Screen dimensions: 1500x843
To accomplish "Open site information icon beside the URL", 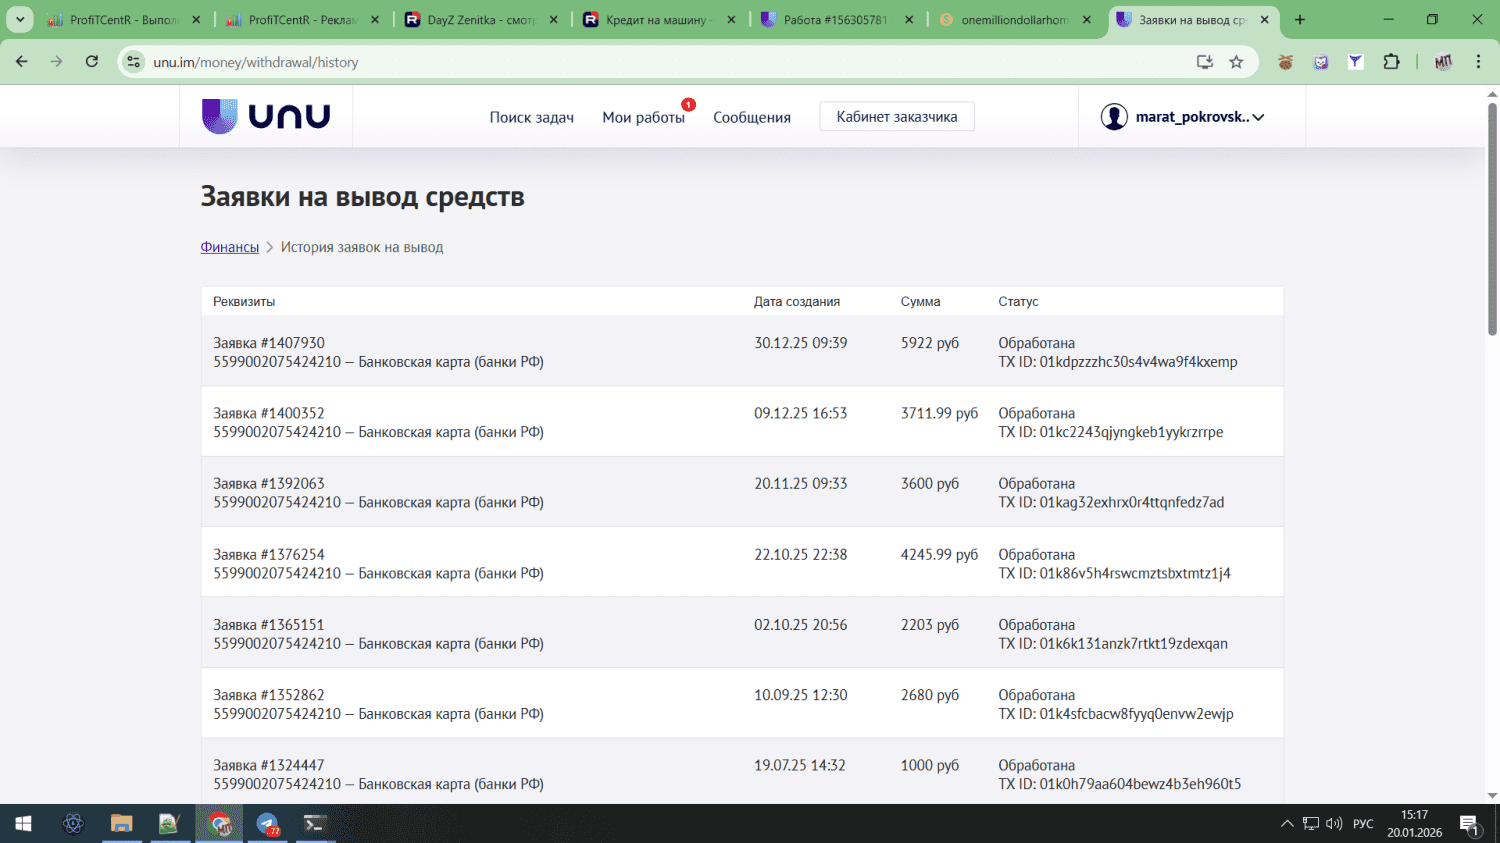I will [x=134, y=62].
